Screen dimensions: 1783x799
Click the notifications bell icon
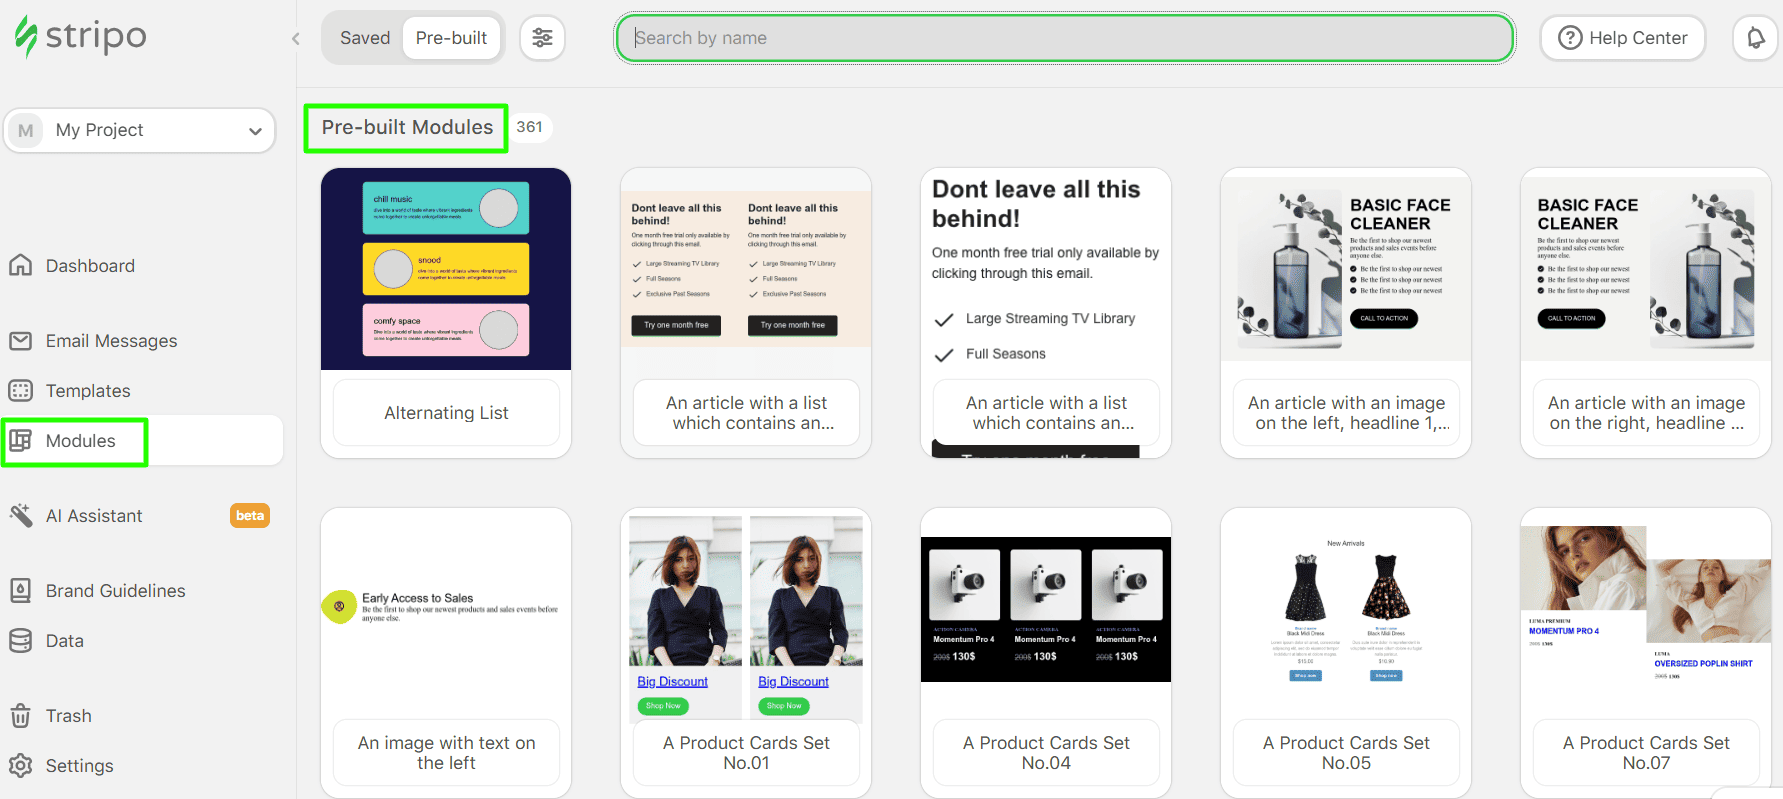click(1755, 38)
